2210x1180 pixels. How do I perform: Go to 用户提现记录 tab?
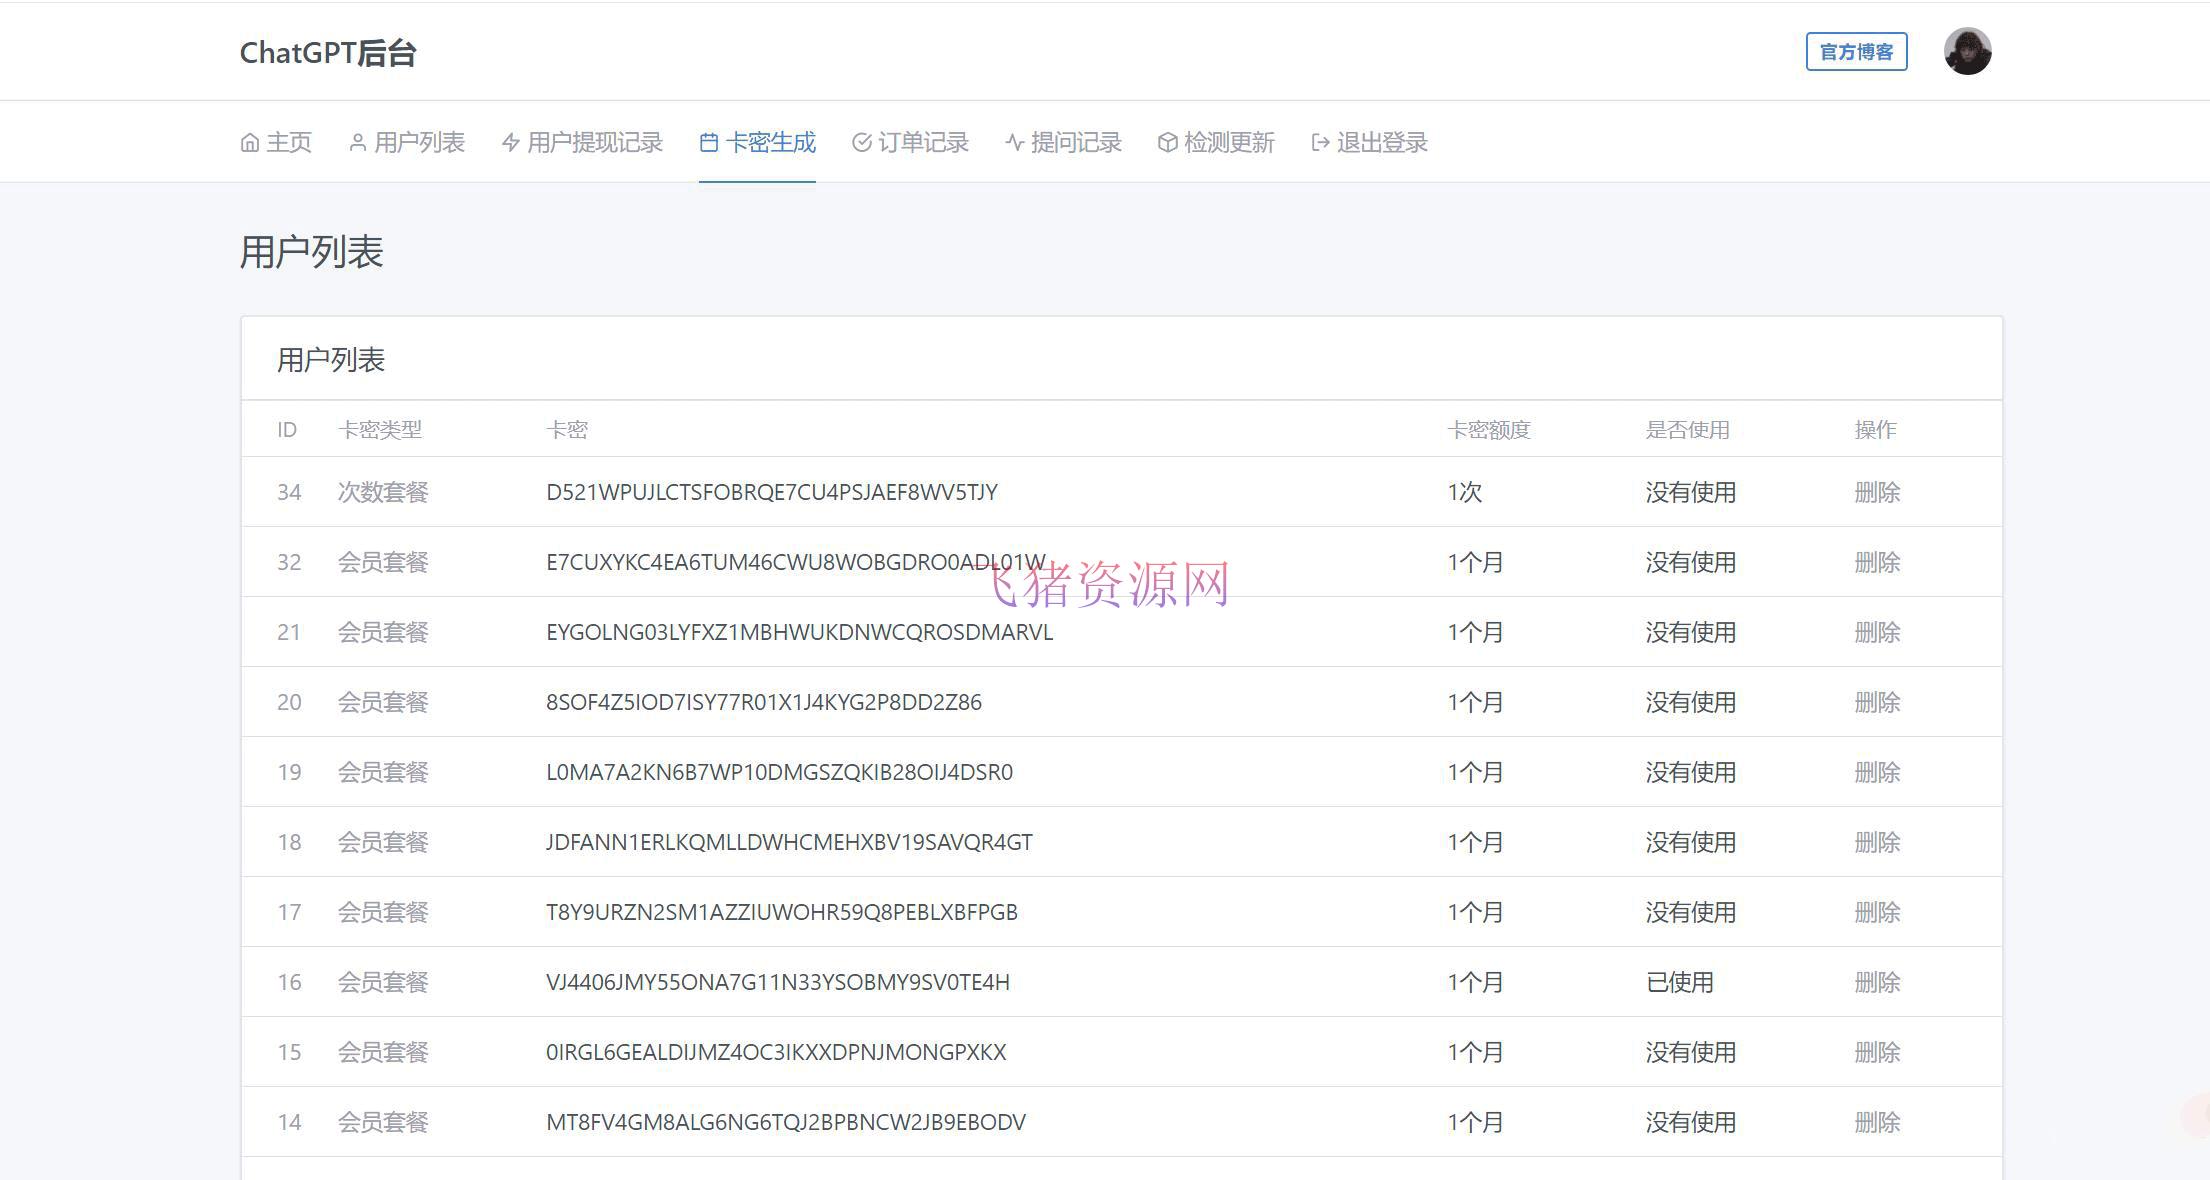coord(582,143)
